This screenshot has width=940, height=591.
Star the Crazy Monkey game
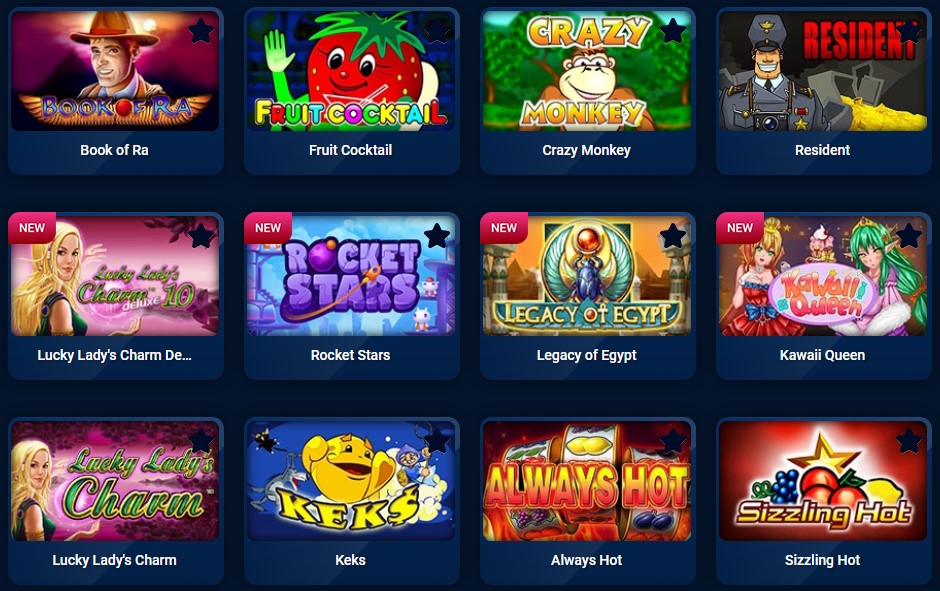673,31
